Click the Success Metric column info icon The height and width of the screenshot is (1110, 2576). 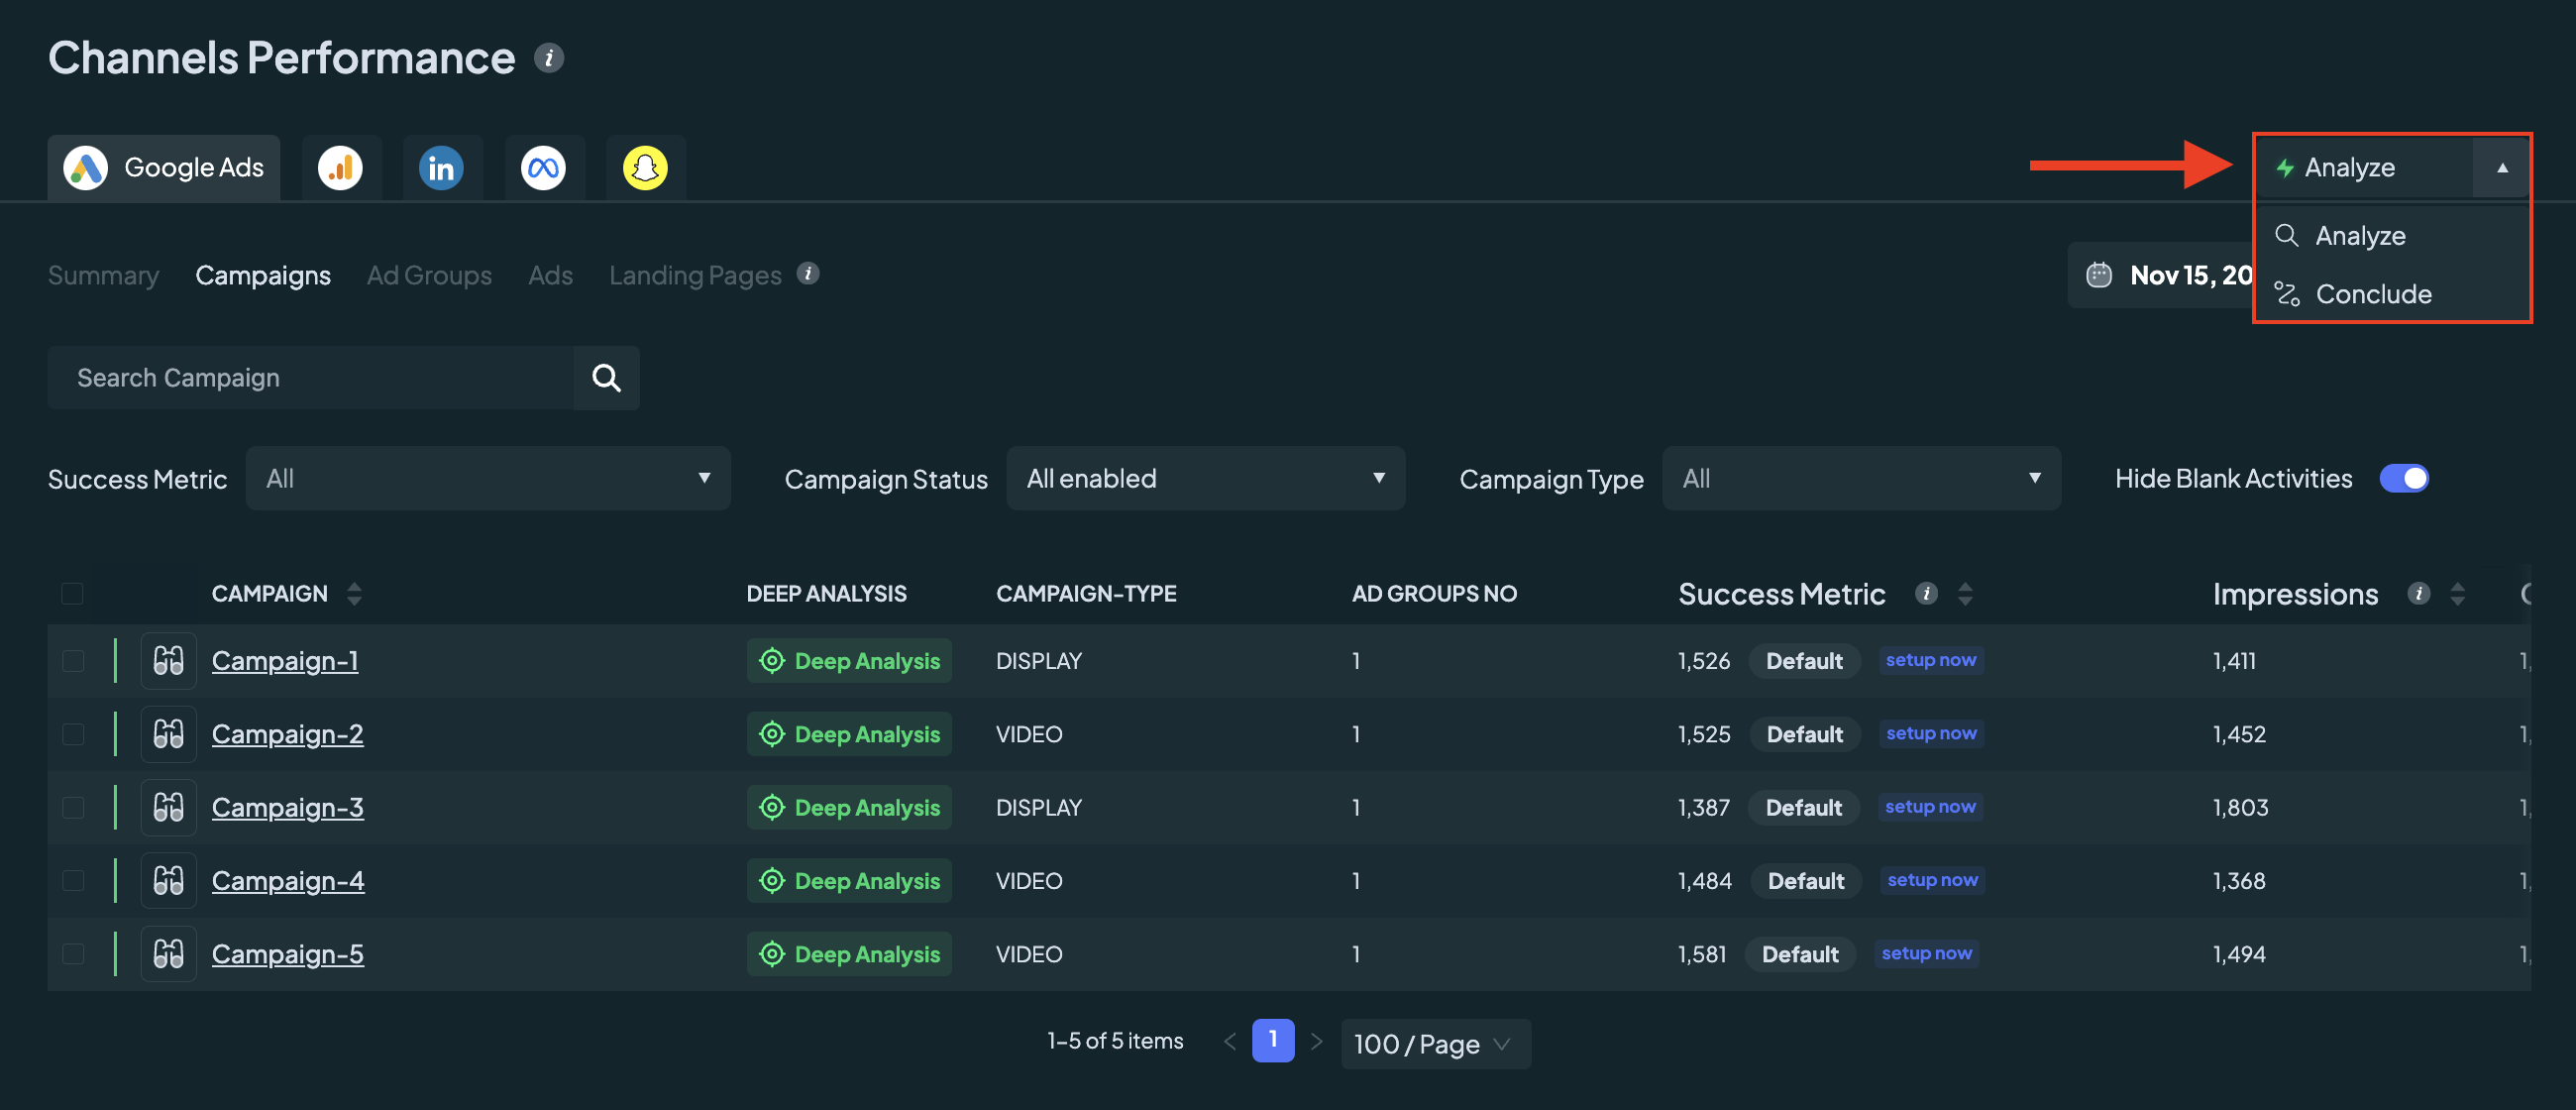(x=1926, y=593)
